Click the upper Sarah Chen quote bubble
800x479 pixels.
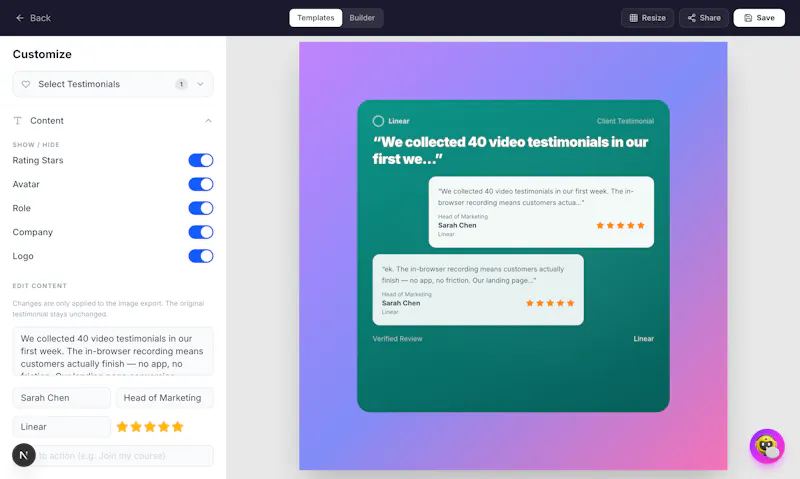pyautogui.click(x=541, y=212)
